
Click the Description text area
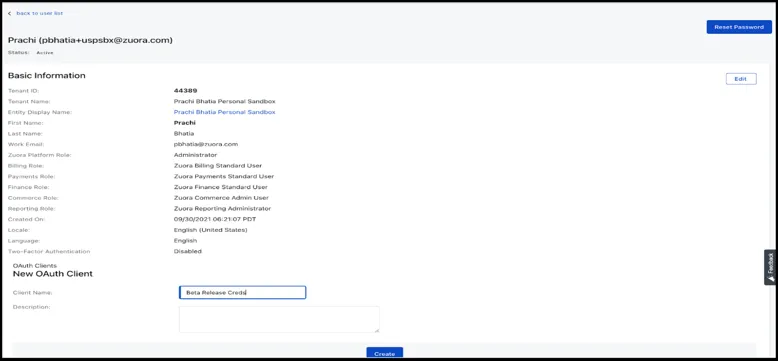coord(279,319)
